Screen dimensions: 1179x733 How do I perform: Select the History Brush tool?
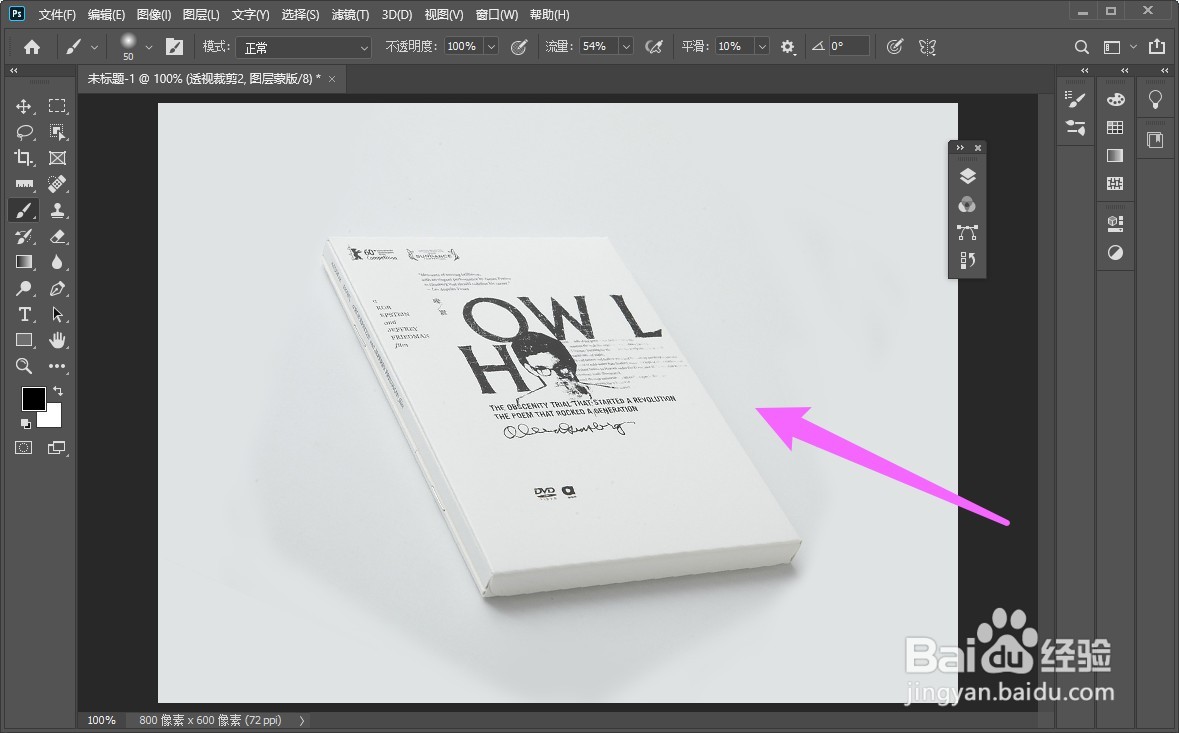[x=24, y=236]
